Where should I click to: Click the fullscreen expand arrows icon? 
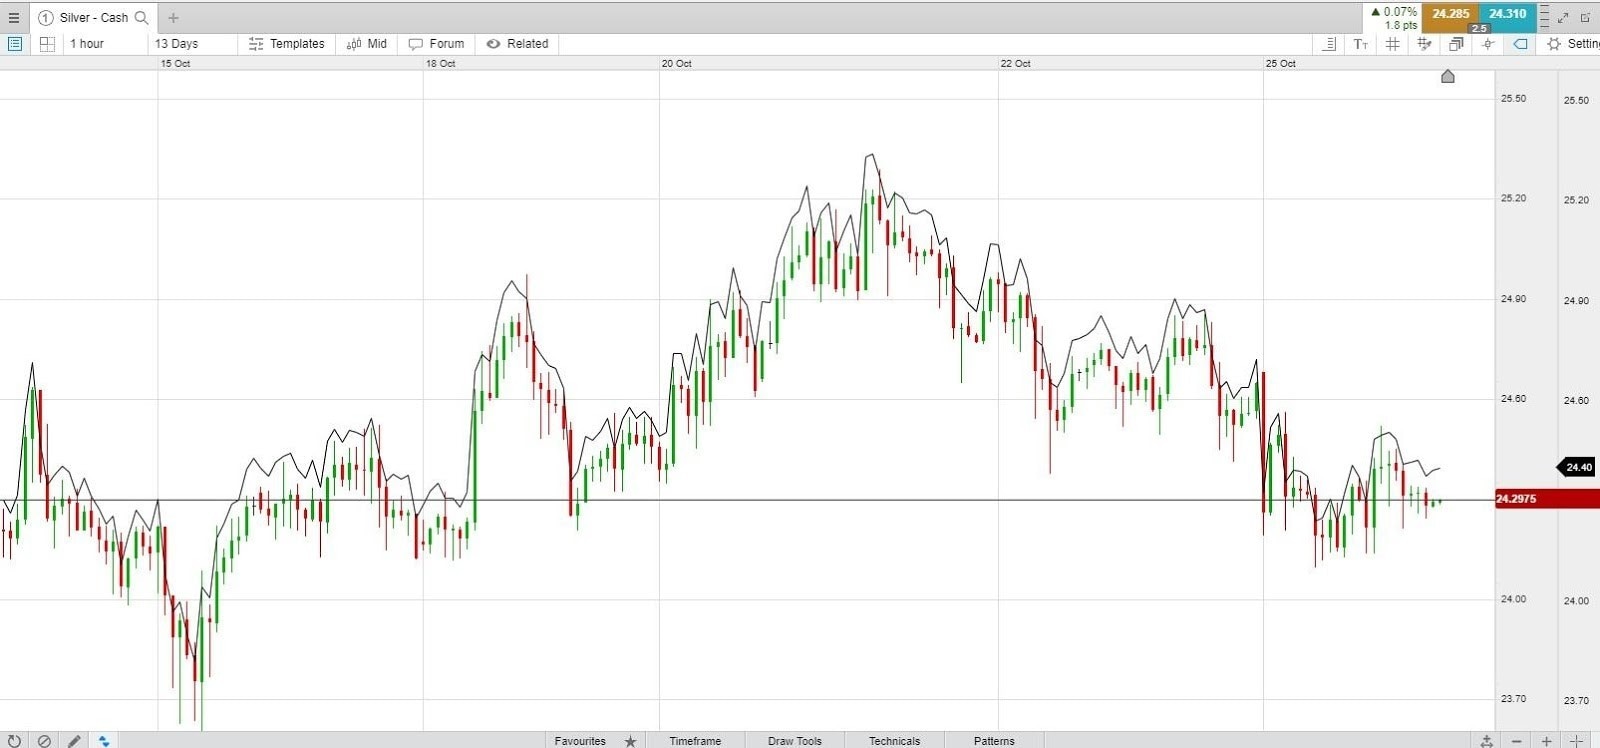(1563, 17)
